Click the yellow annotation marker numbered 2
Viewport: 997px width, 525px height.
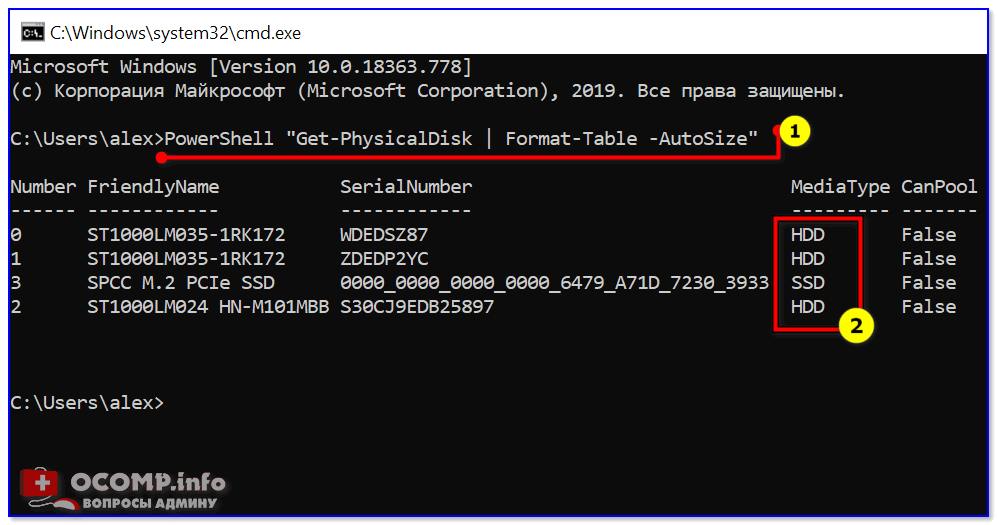[855, 325]
